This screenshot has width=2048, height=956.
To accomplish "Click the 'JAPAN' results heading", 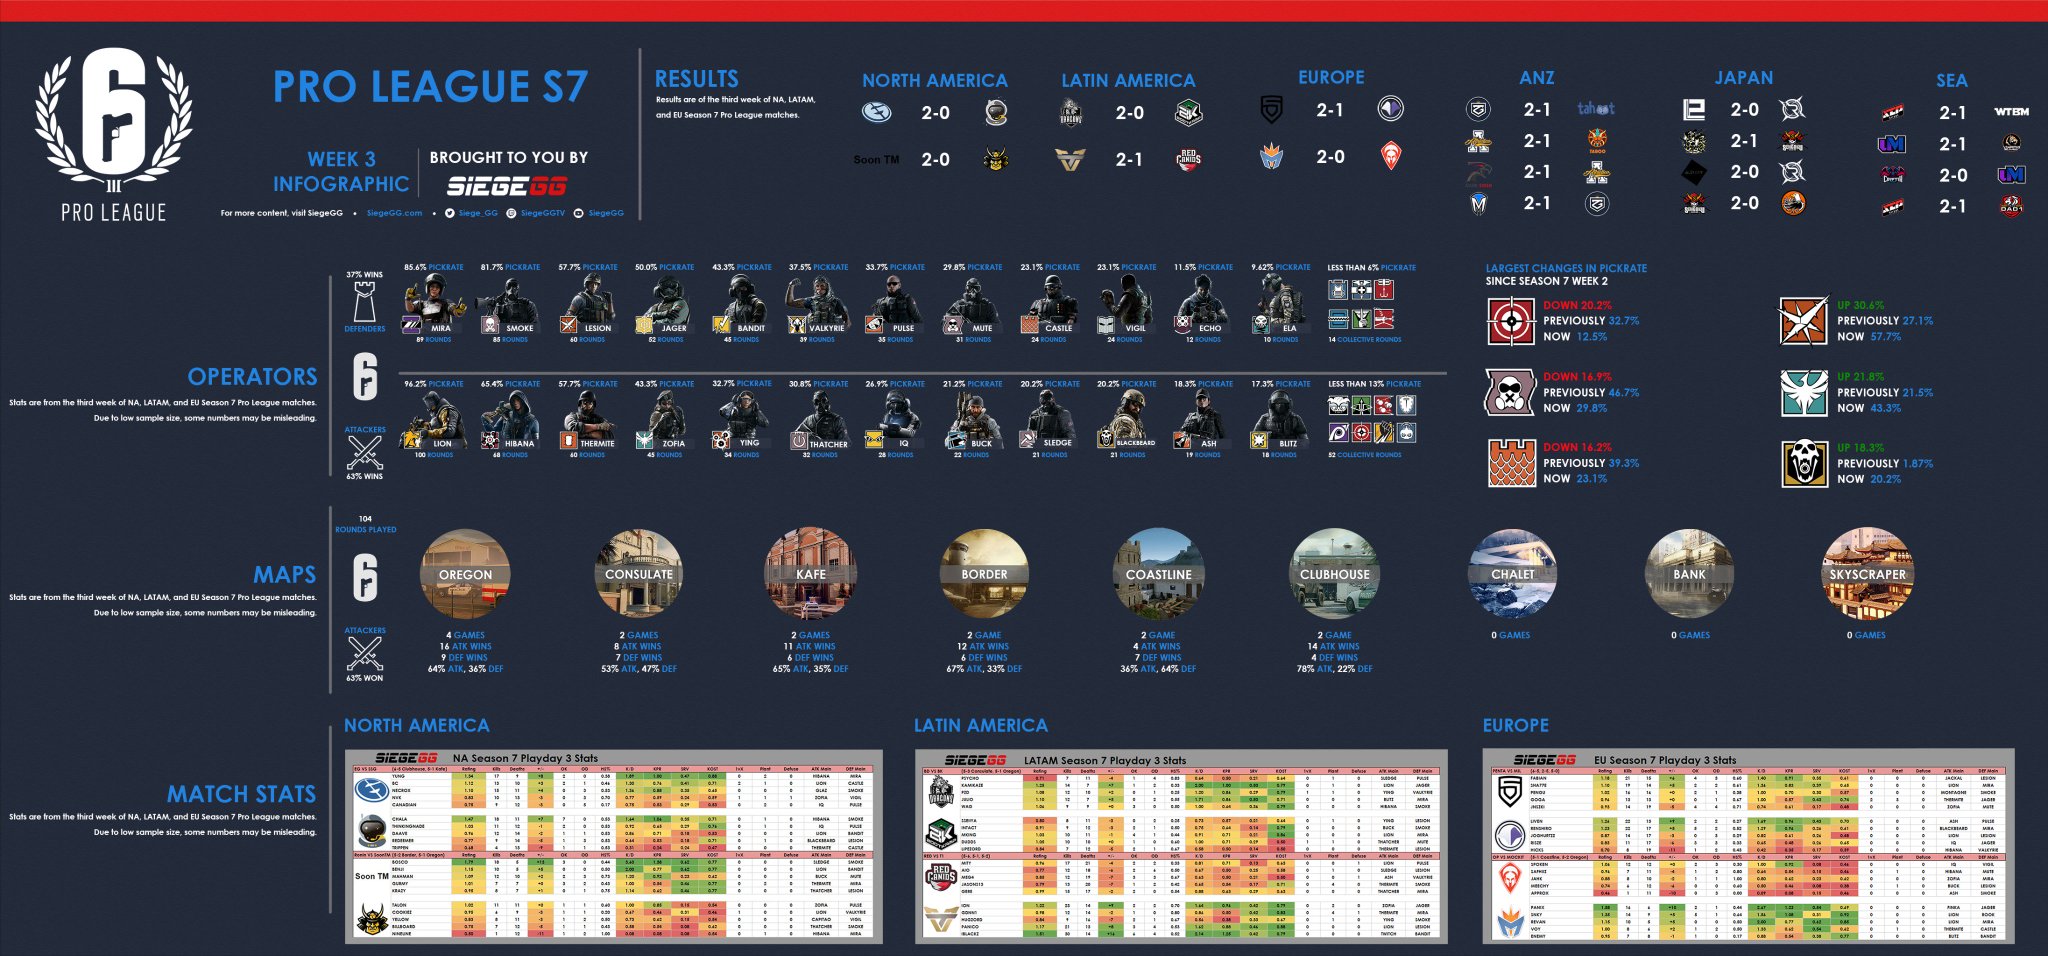I will [x=1744, y=78].
